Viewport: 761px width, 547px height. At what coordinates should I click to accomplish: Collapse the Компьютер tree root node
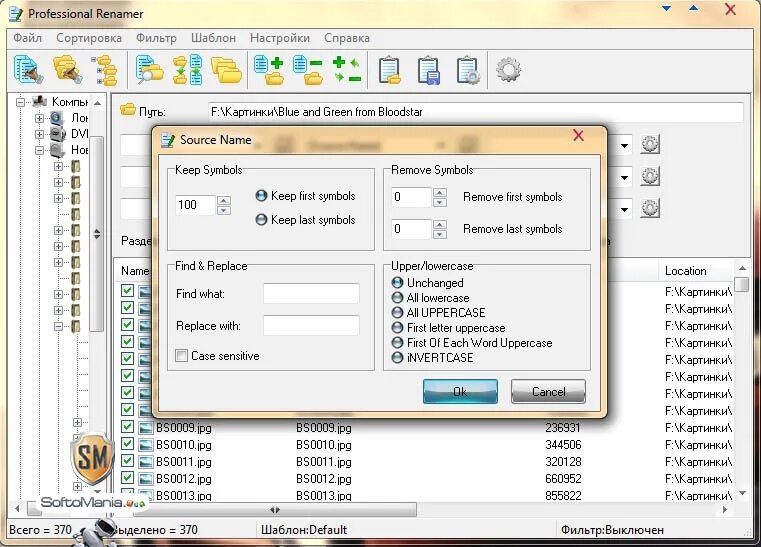click(20, 102)
